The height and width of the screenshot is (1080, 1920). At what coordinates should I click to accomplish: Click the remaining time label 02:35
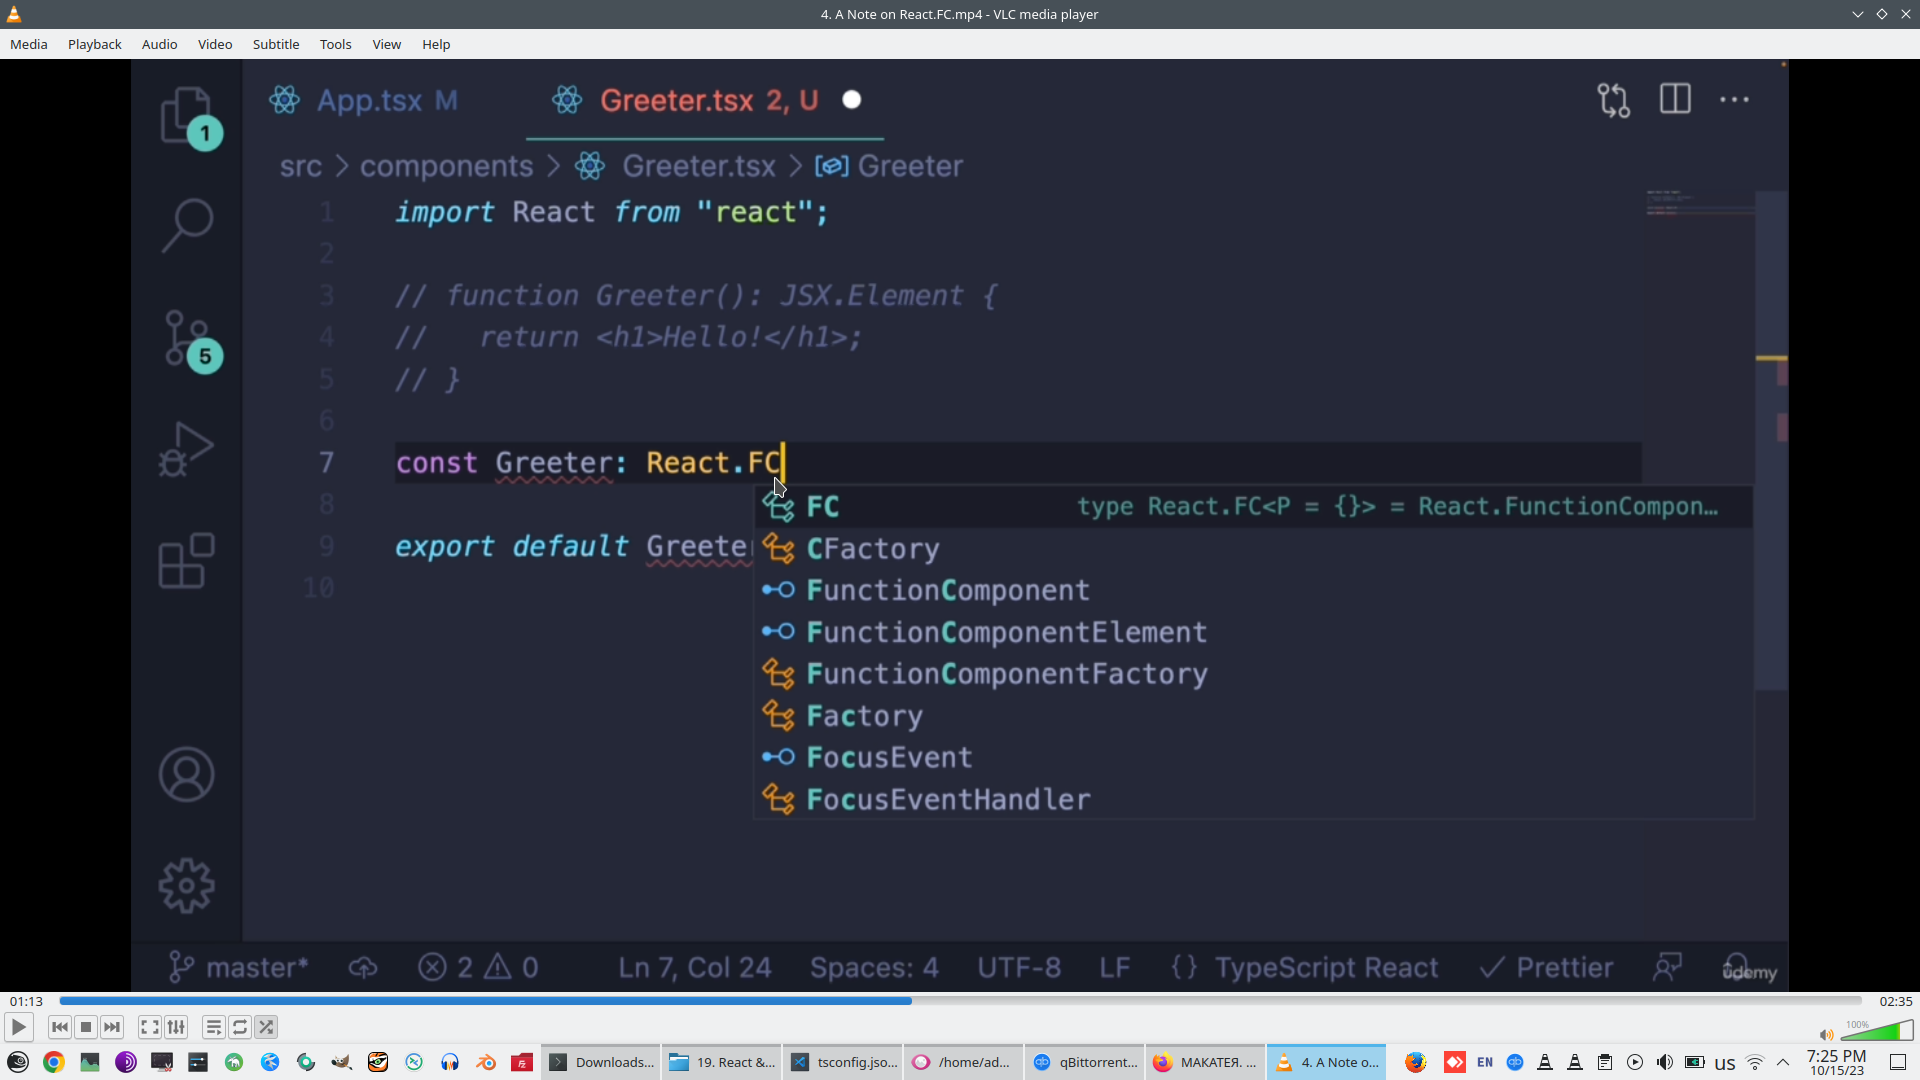click(x=1895, y=1001)
